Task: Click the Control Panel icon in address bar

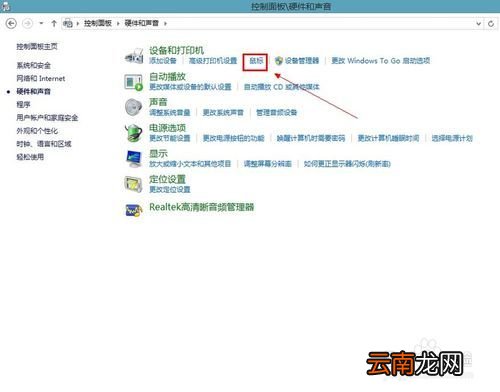Action: click(x=68, y=23)
